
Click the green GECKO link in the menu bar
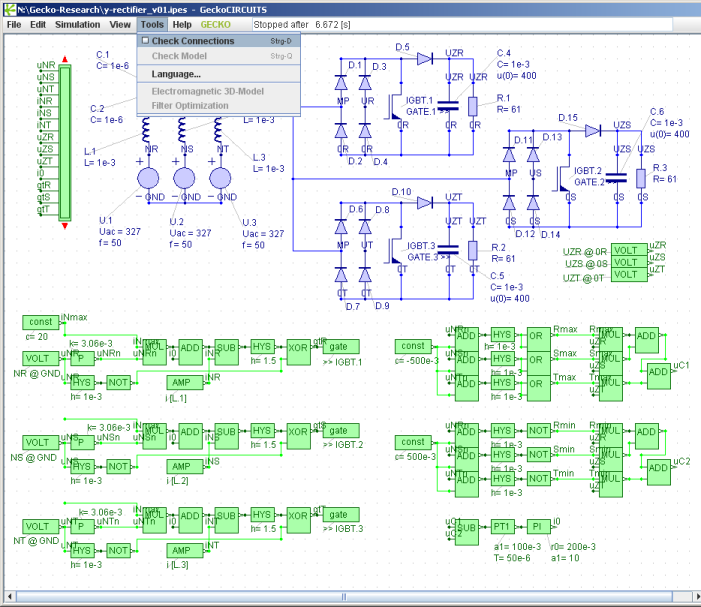coord(214,23)
